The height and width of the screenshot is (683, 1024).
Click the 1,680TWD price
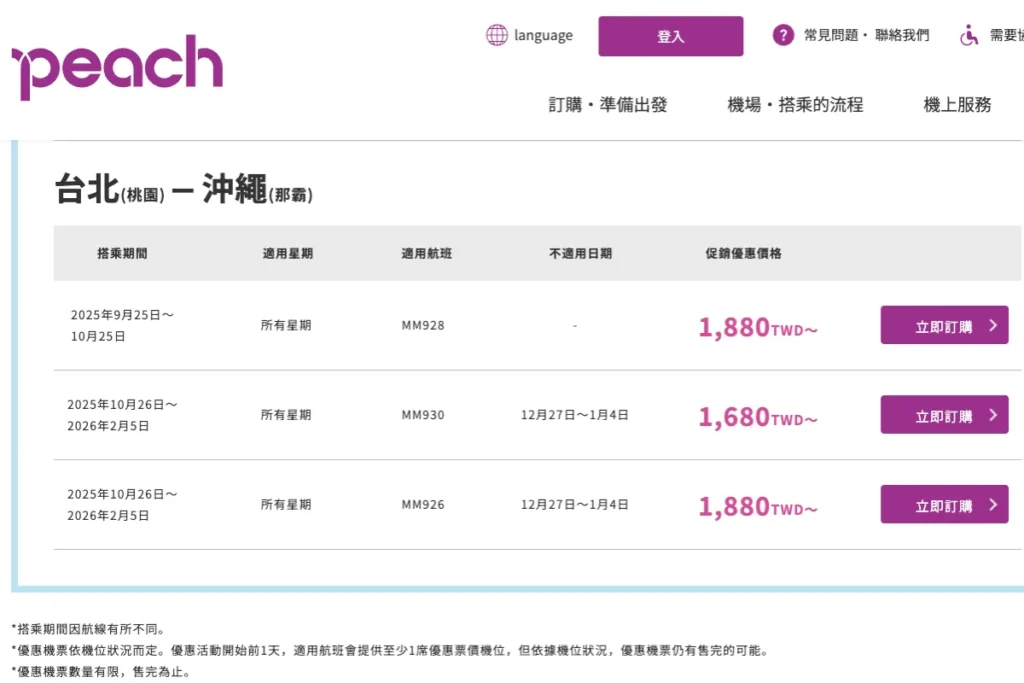[x=758, y=417]
